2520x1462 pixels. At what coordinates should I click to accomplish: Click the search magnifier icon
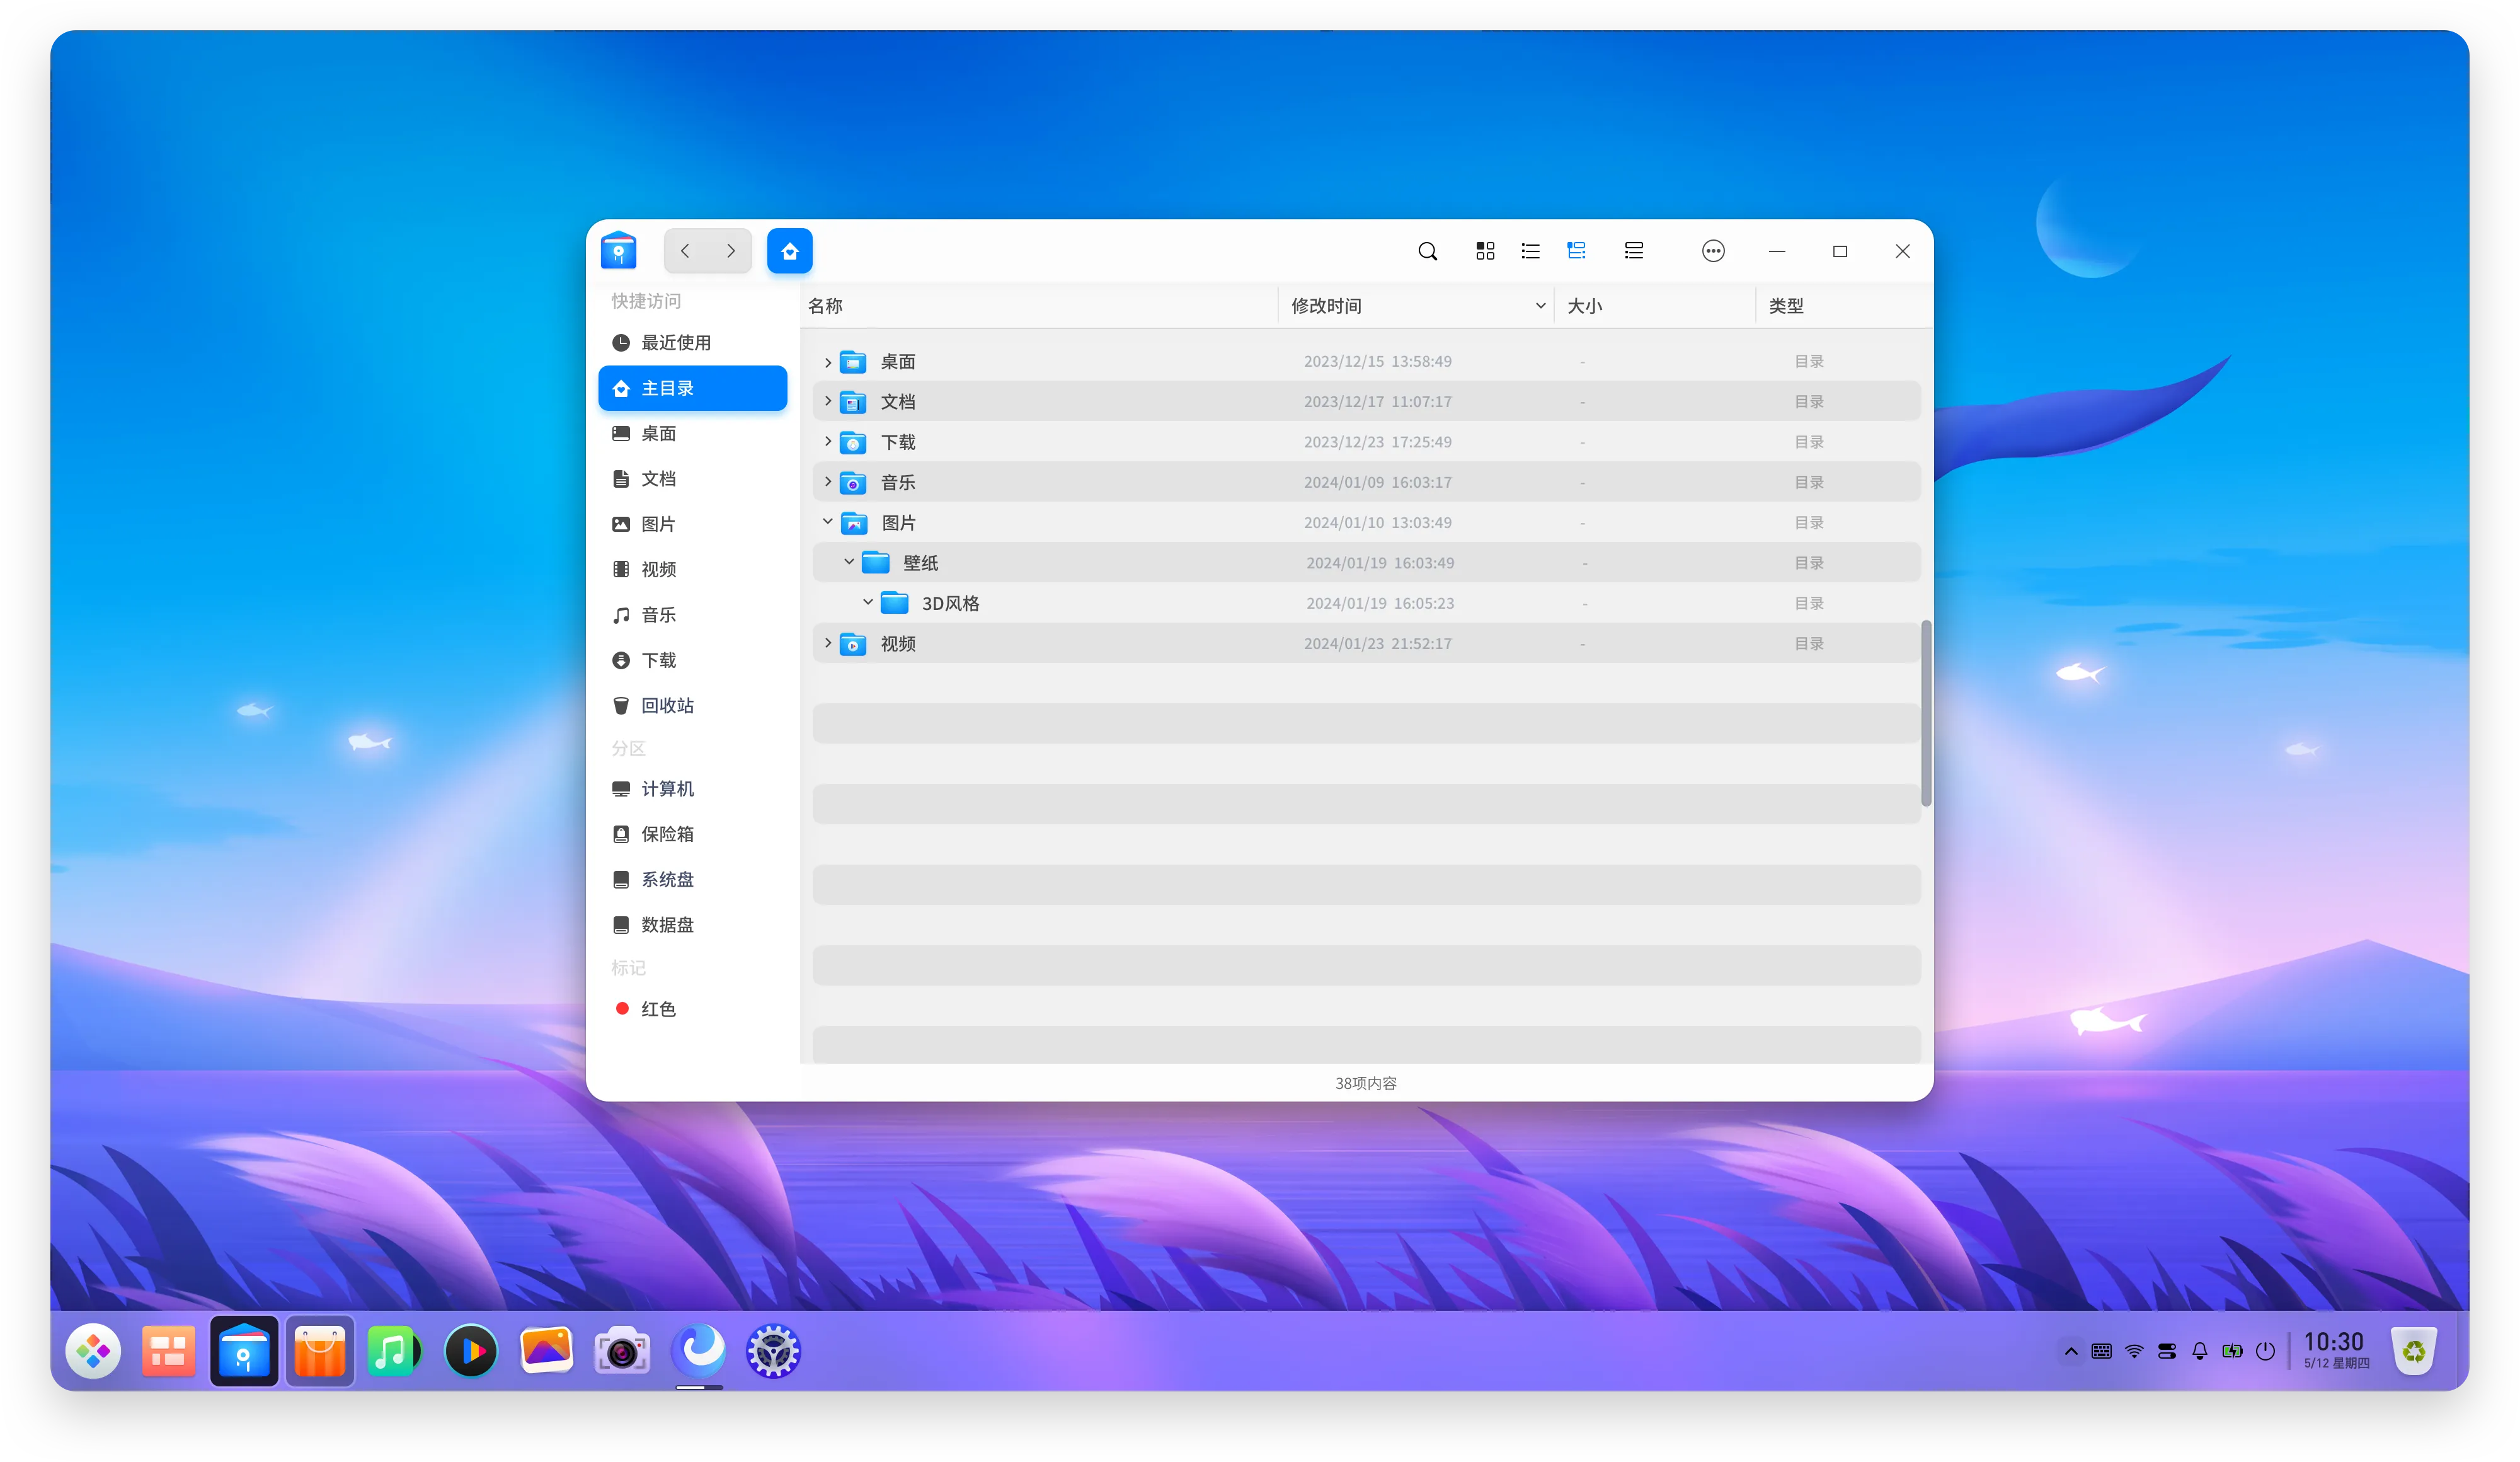coord(1428,251)
